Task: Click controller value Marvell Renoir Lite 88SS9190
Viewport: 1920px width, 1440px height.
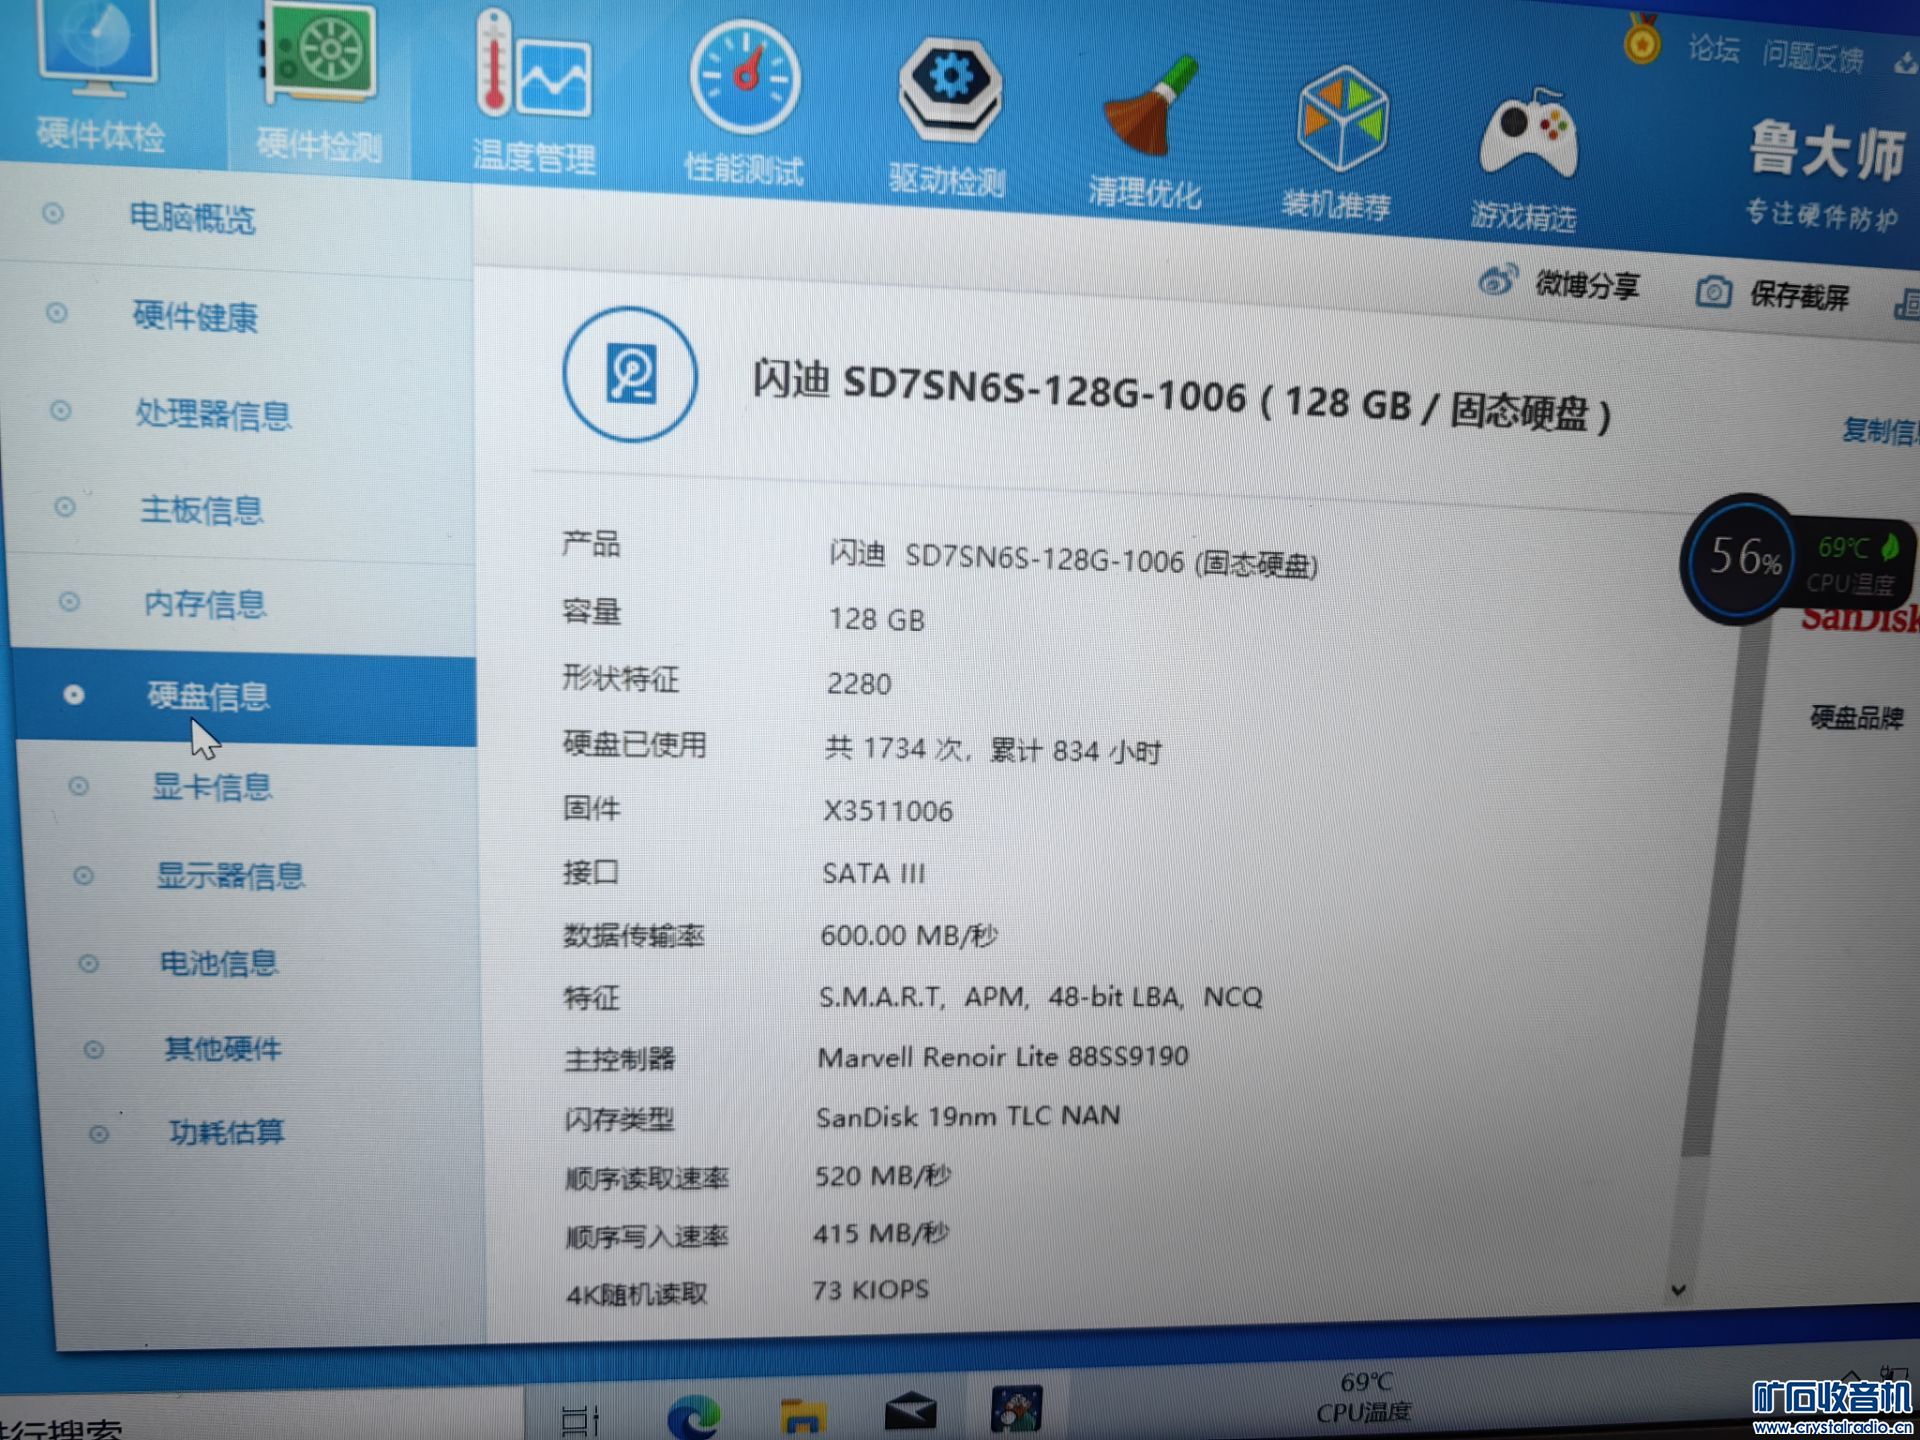Action: 1002,1057
